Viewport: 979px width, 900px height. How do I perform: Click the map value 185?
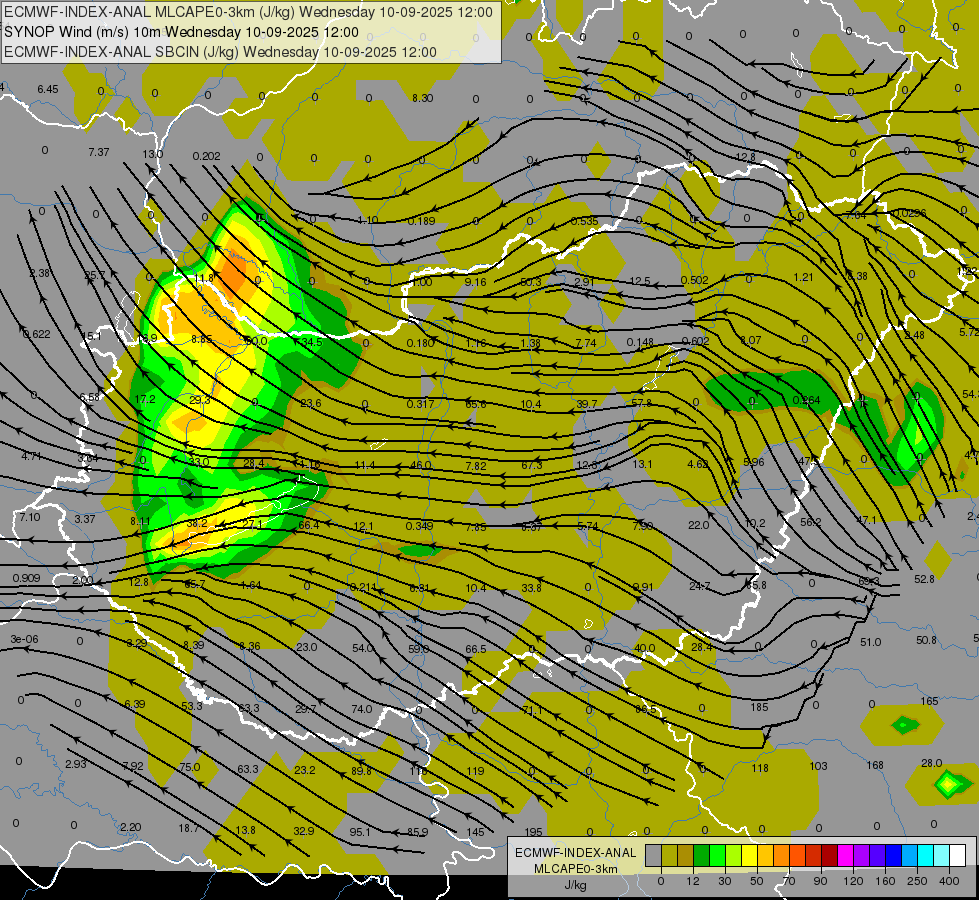coord(759,707)
